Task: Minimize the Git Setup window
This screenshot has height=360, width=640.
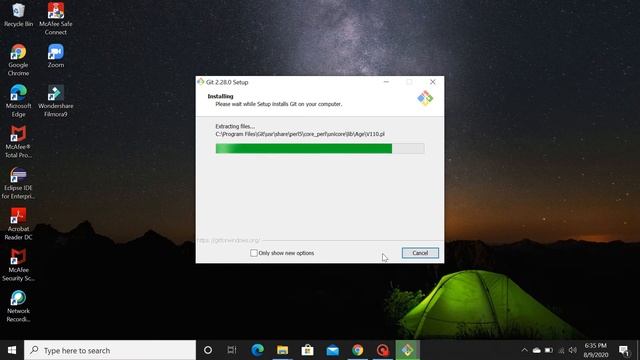Action: 386,82
